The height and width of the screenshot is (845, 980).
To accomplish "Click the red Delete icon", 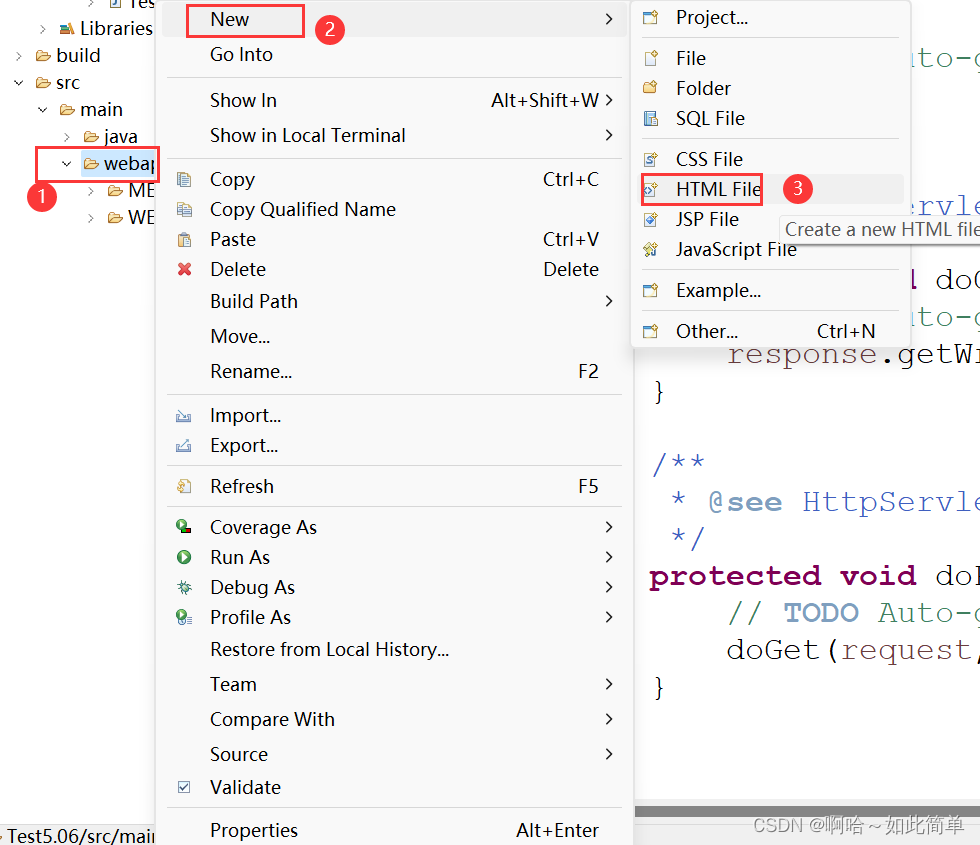I will [x=184, y=269].
